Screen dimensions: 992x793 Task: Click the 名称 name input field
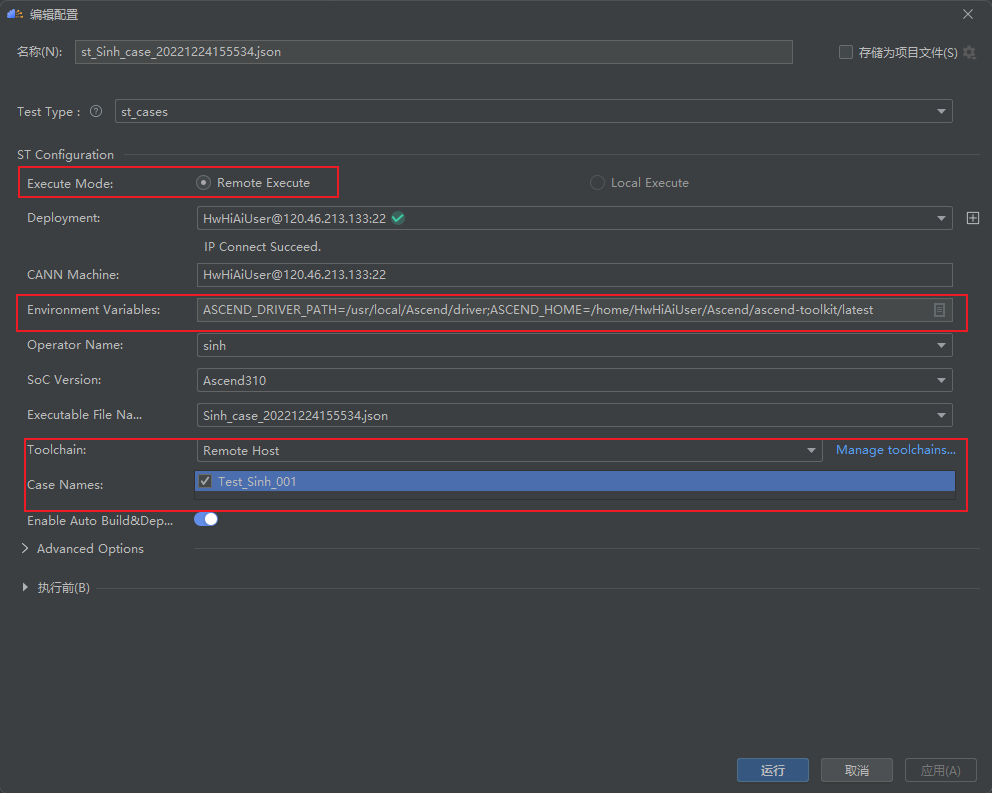433,52
